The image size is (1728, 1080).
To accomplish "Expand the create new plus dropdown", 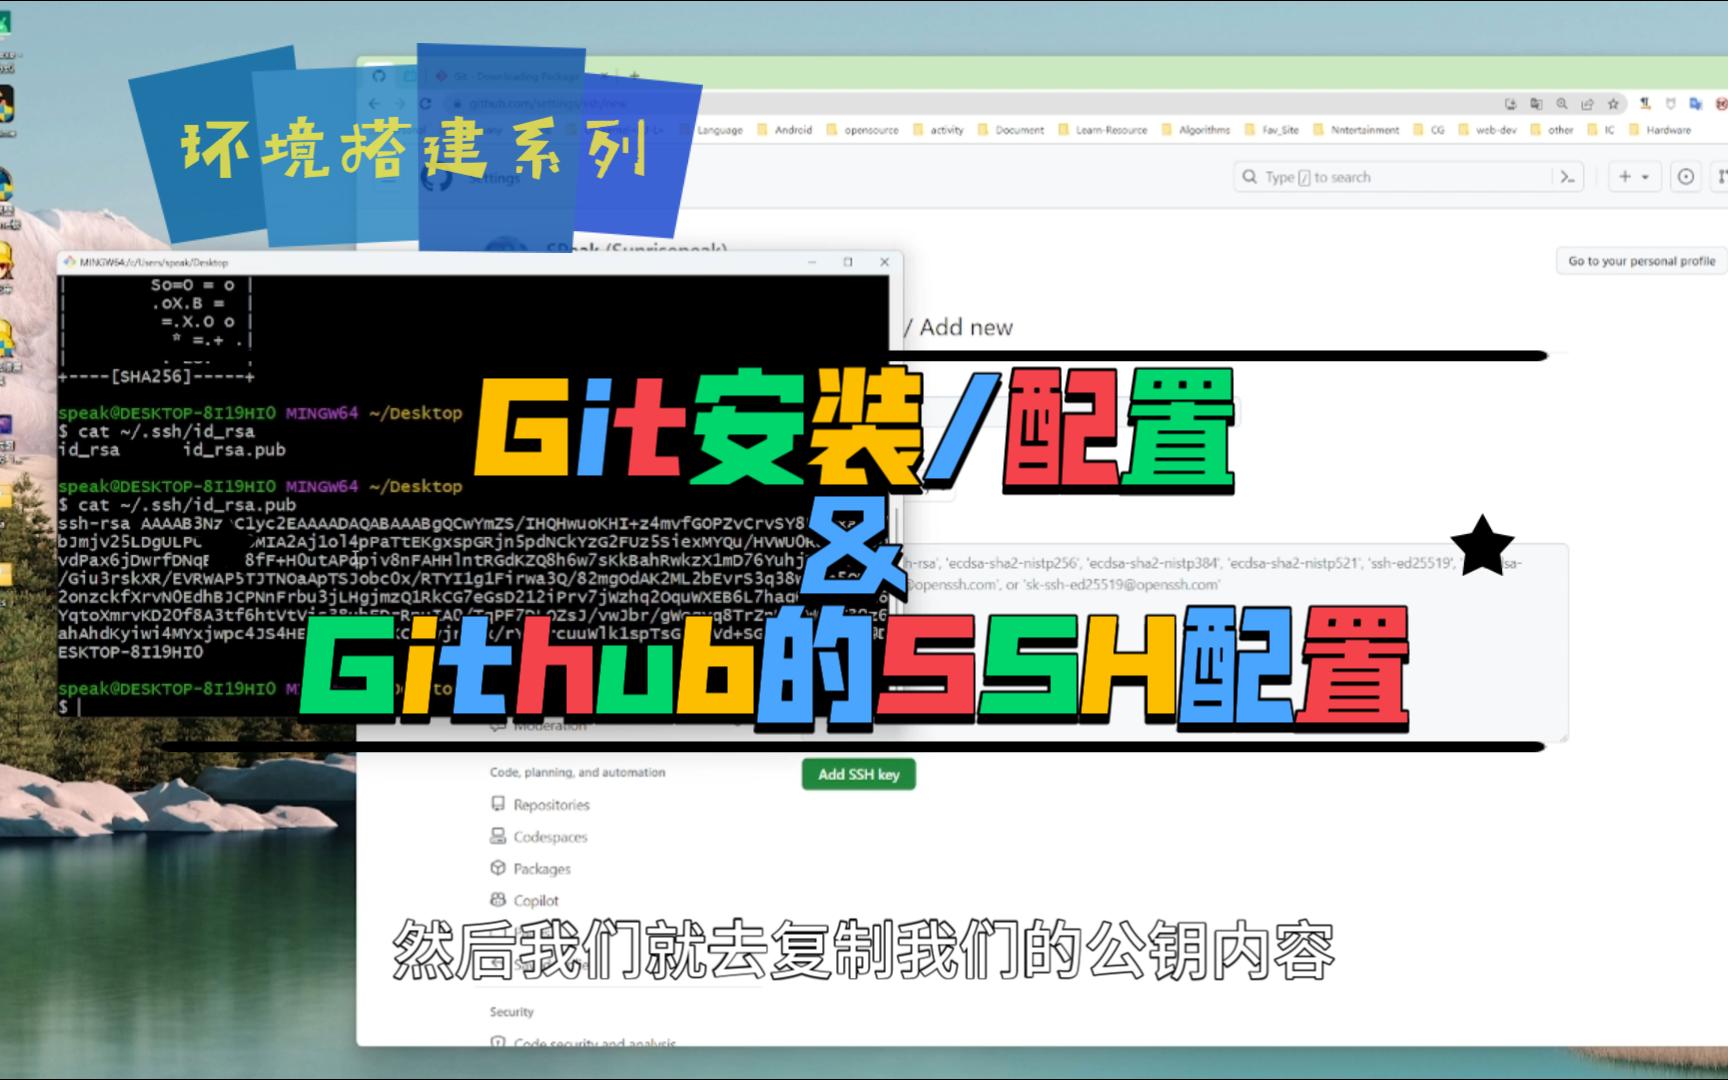I will click(1634, 177).
